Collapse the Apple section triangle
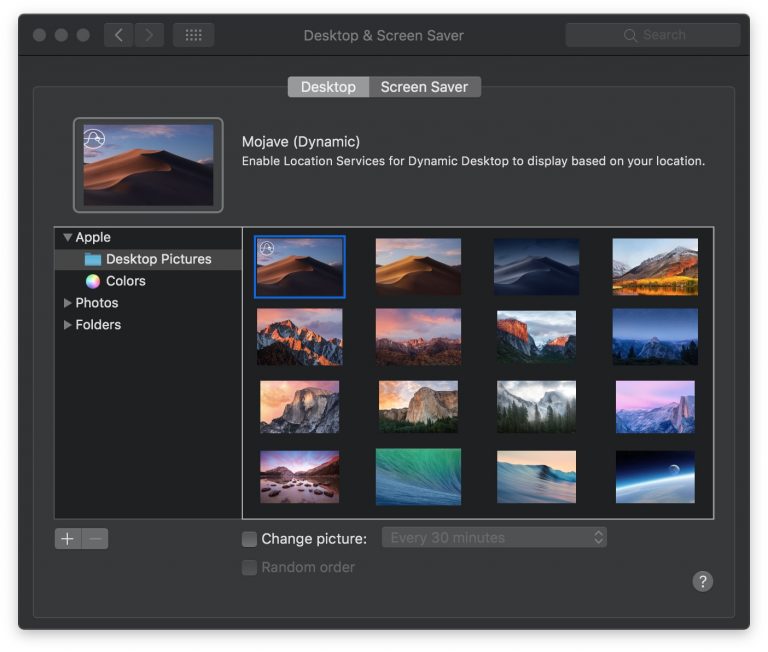Viewport: 768px width, 652px height. (x=68, y=238)
